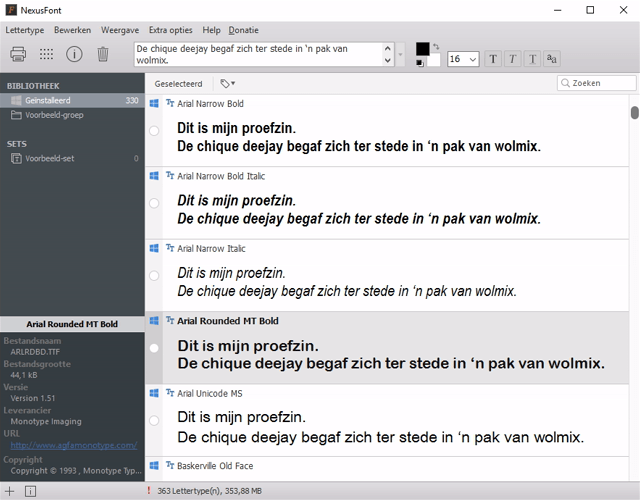
Task: Click TrueType icon of Arial Narrow Italic
Action: click(170, 248)
